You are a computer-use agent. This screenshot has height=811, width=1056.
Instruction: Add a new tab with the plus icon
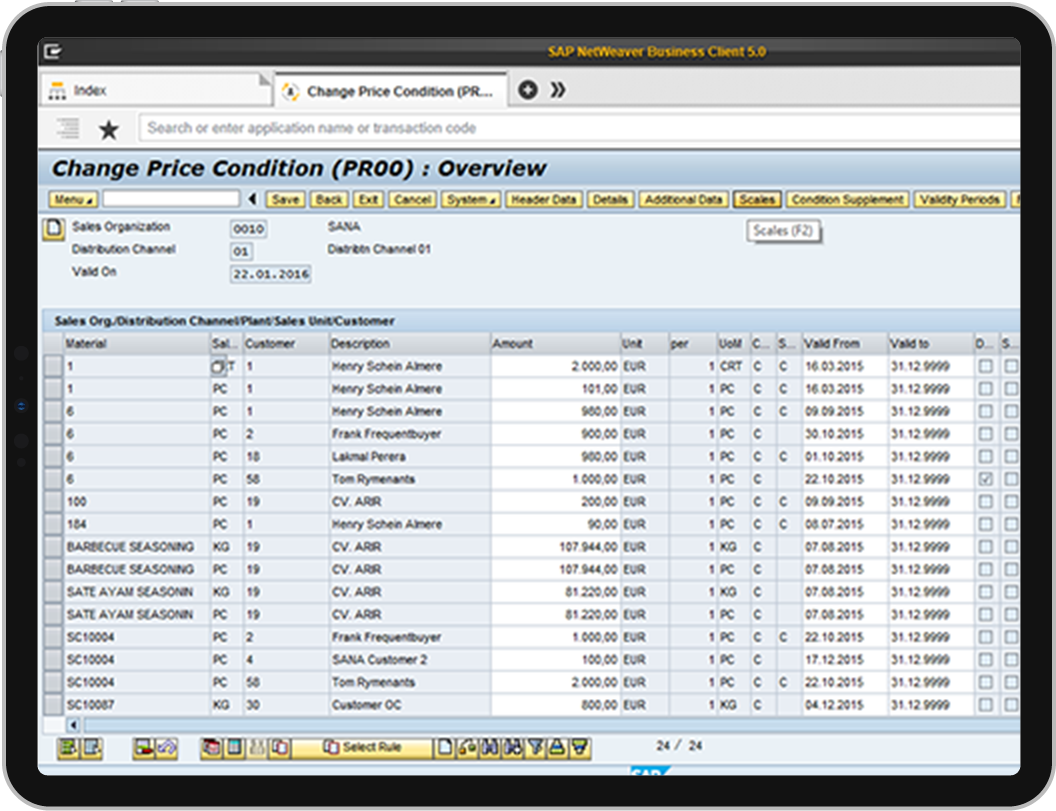point(527,90)
